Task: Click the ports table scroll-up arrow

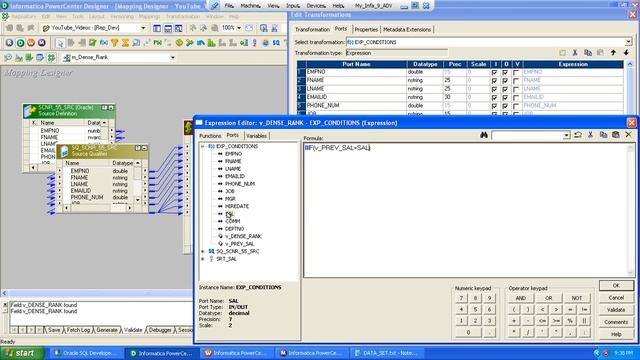Action: pyautogui.click(x=630, y=64)
